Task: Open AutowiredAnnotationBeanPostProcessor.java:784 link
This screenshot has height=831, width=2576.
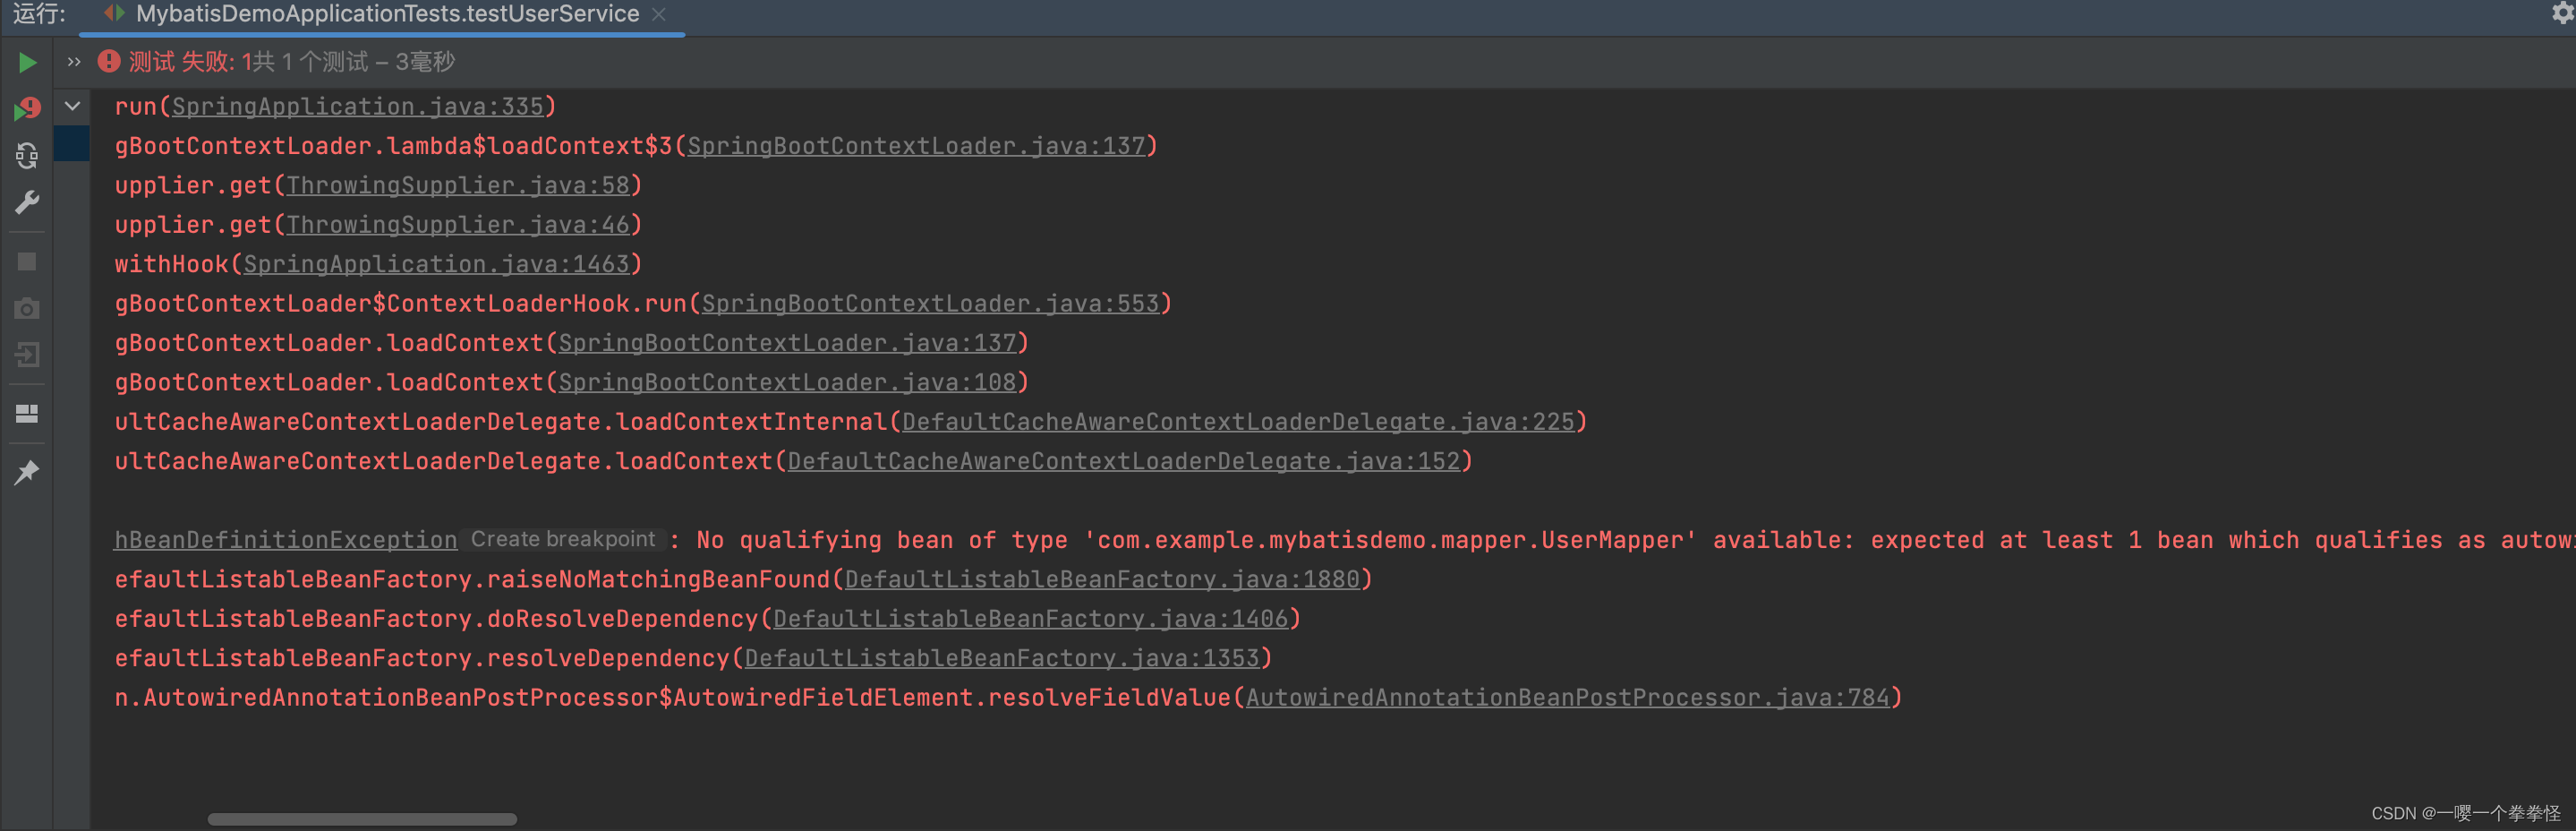Action: tap(1568, 698)
